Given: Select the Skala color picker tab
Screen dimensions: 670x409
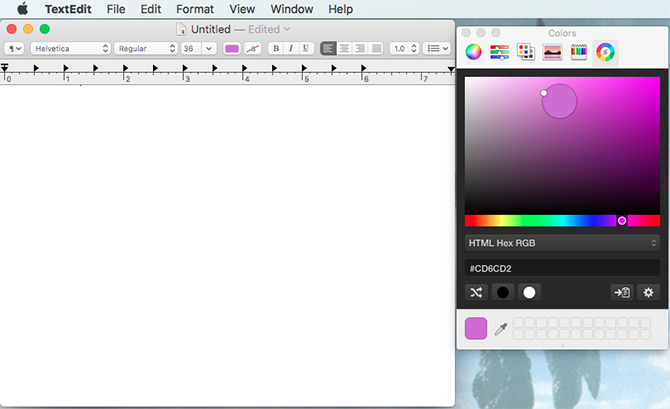Looking at the screenshot, I should point(605,53).
